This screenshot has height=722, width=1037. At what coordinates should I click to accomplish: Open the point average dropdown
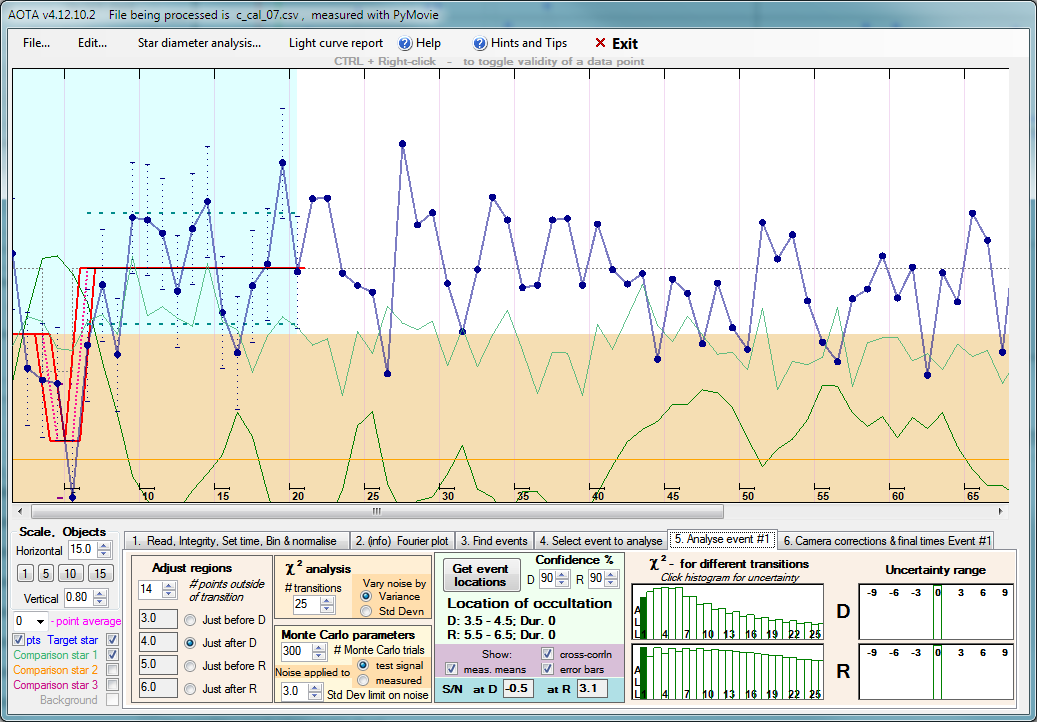40,622
